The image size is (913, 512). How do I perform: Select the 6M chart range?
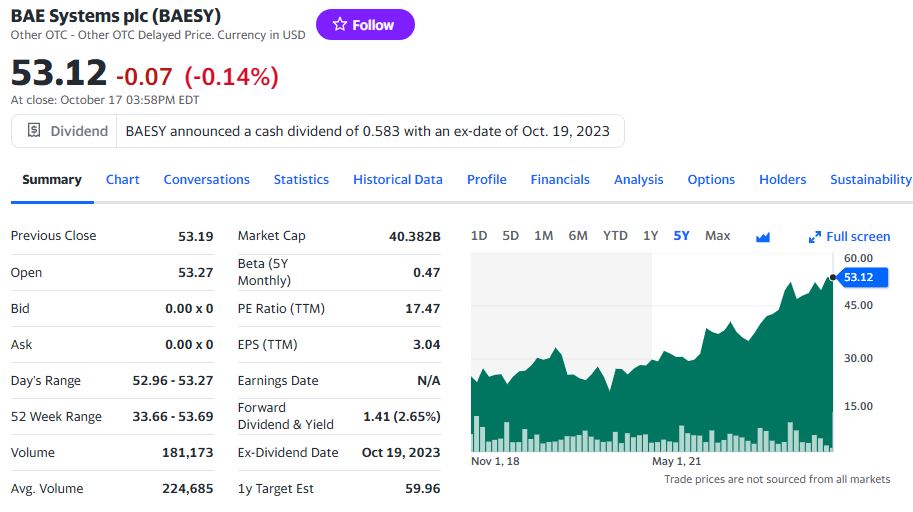click(x=578, y=236)
